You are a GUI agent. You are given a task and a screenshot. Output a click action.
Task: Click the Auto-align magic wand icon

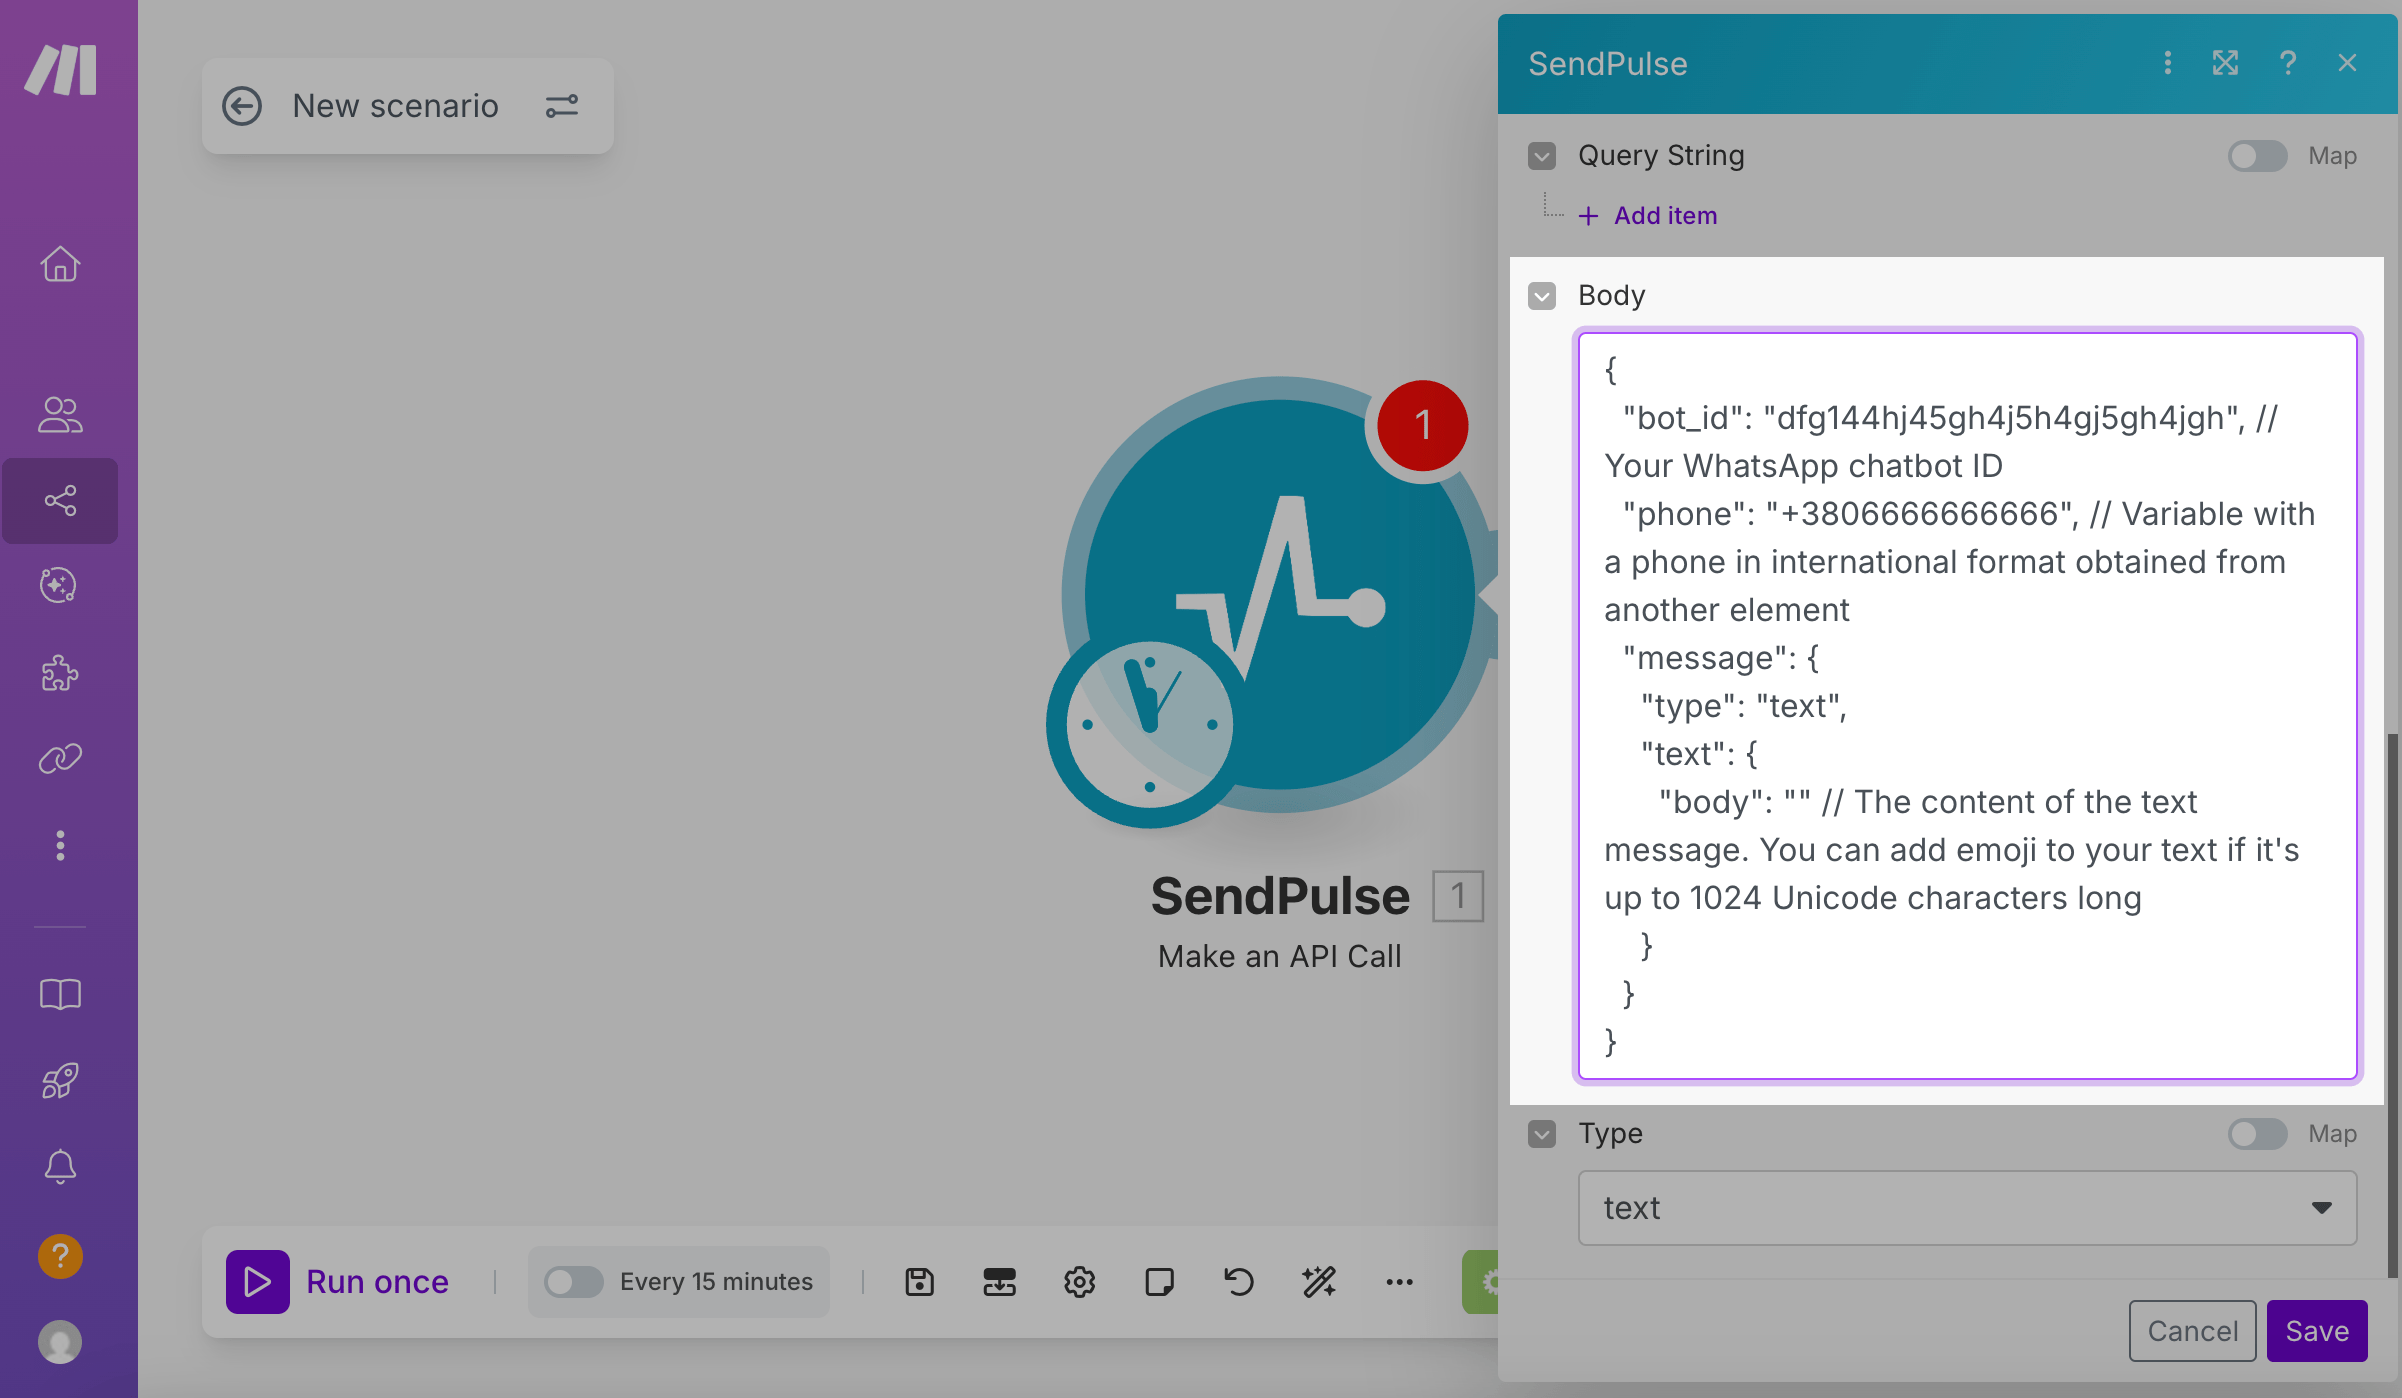pyautogui.click(x=1319, y=1281)
